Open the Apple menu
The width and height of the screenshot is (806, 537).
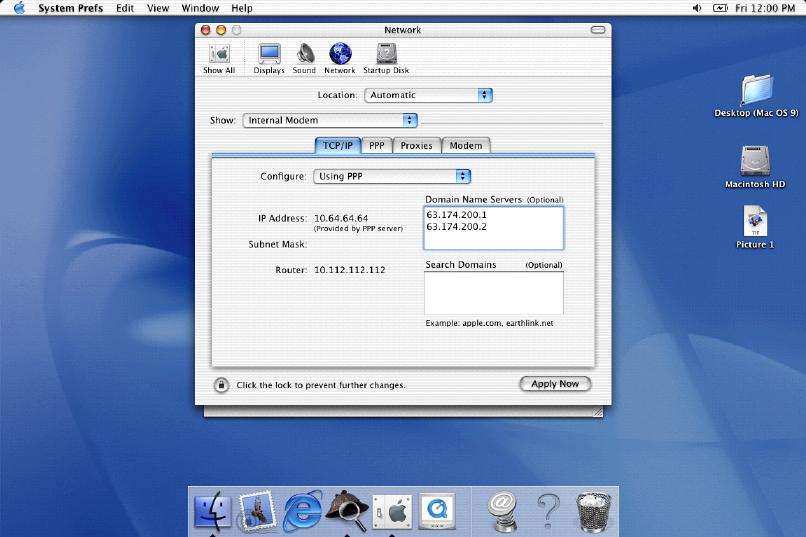(x=19, y=8)
